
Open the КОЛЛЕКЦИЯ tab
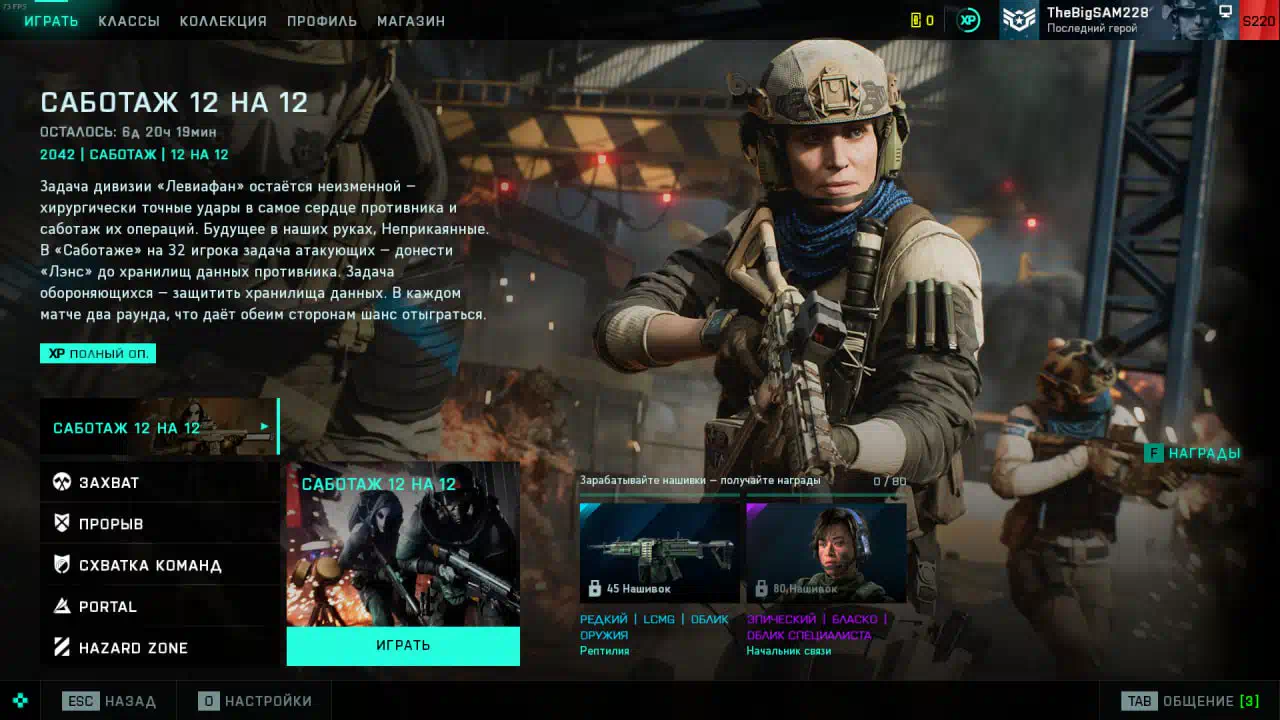[x=223, y=21]
